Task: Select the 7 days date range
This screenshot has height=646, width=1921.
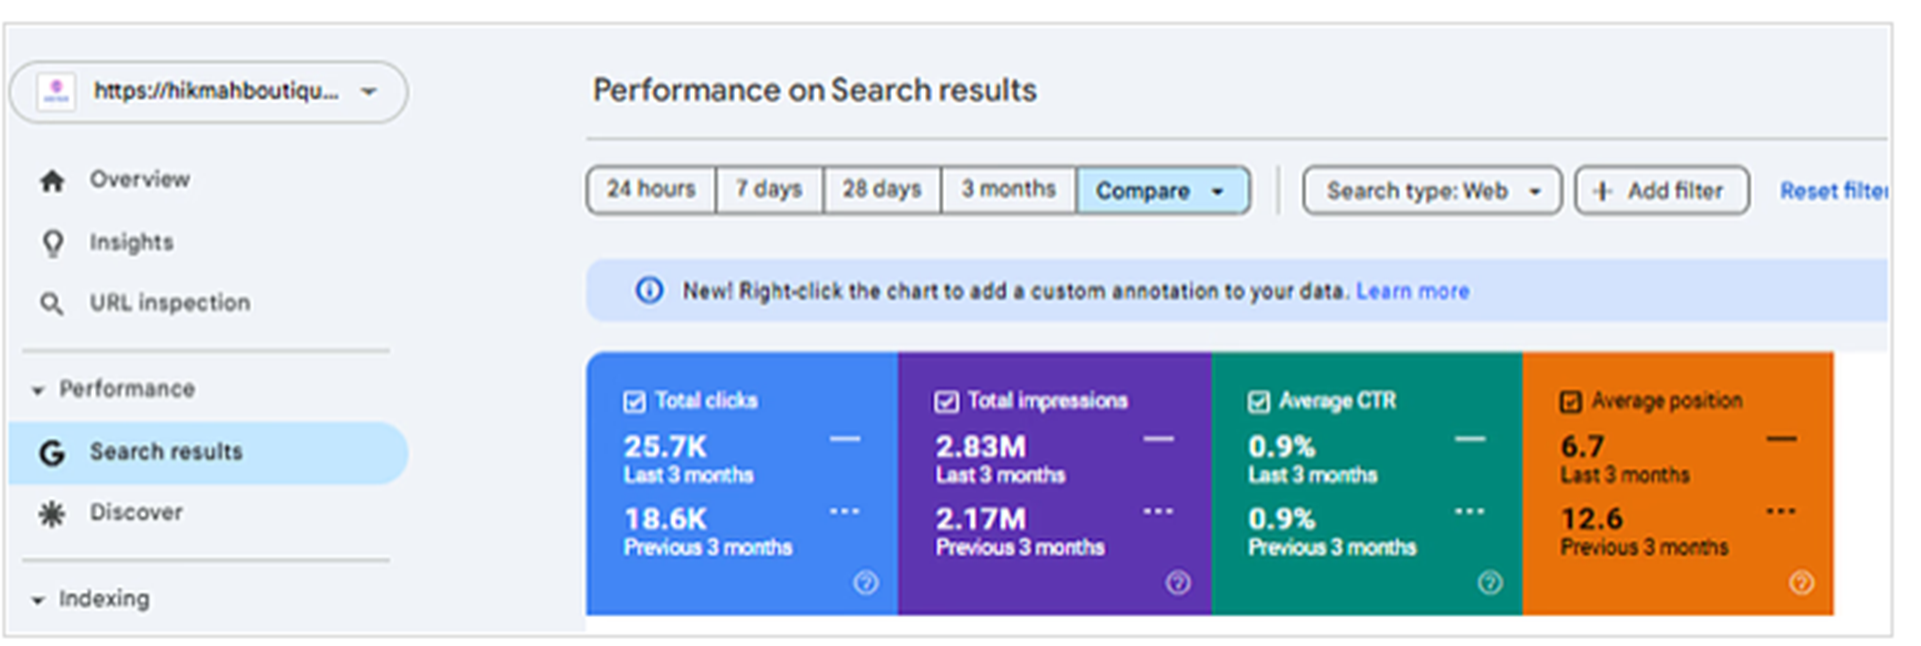Action: (769, 190)
